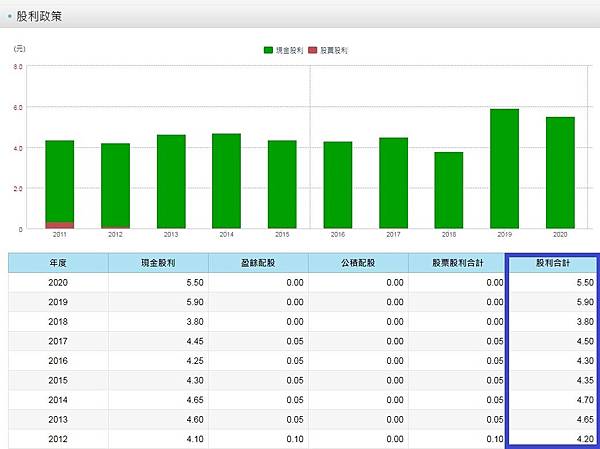Select the 2013 green bar in chart
This screenshot has width=600, height=449.
coord(171,181)
